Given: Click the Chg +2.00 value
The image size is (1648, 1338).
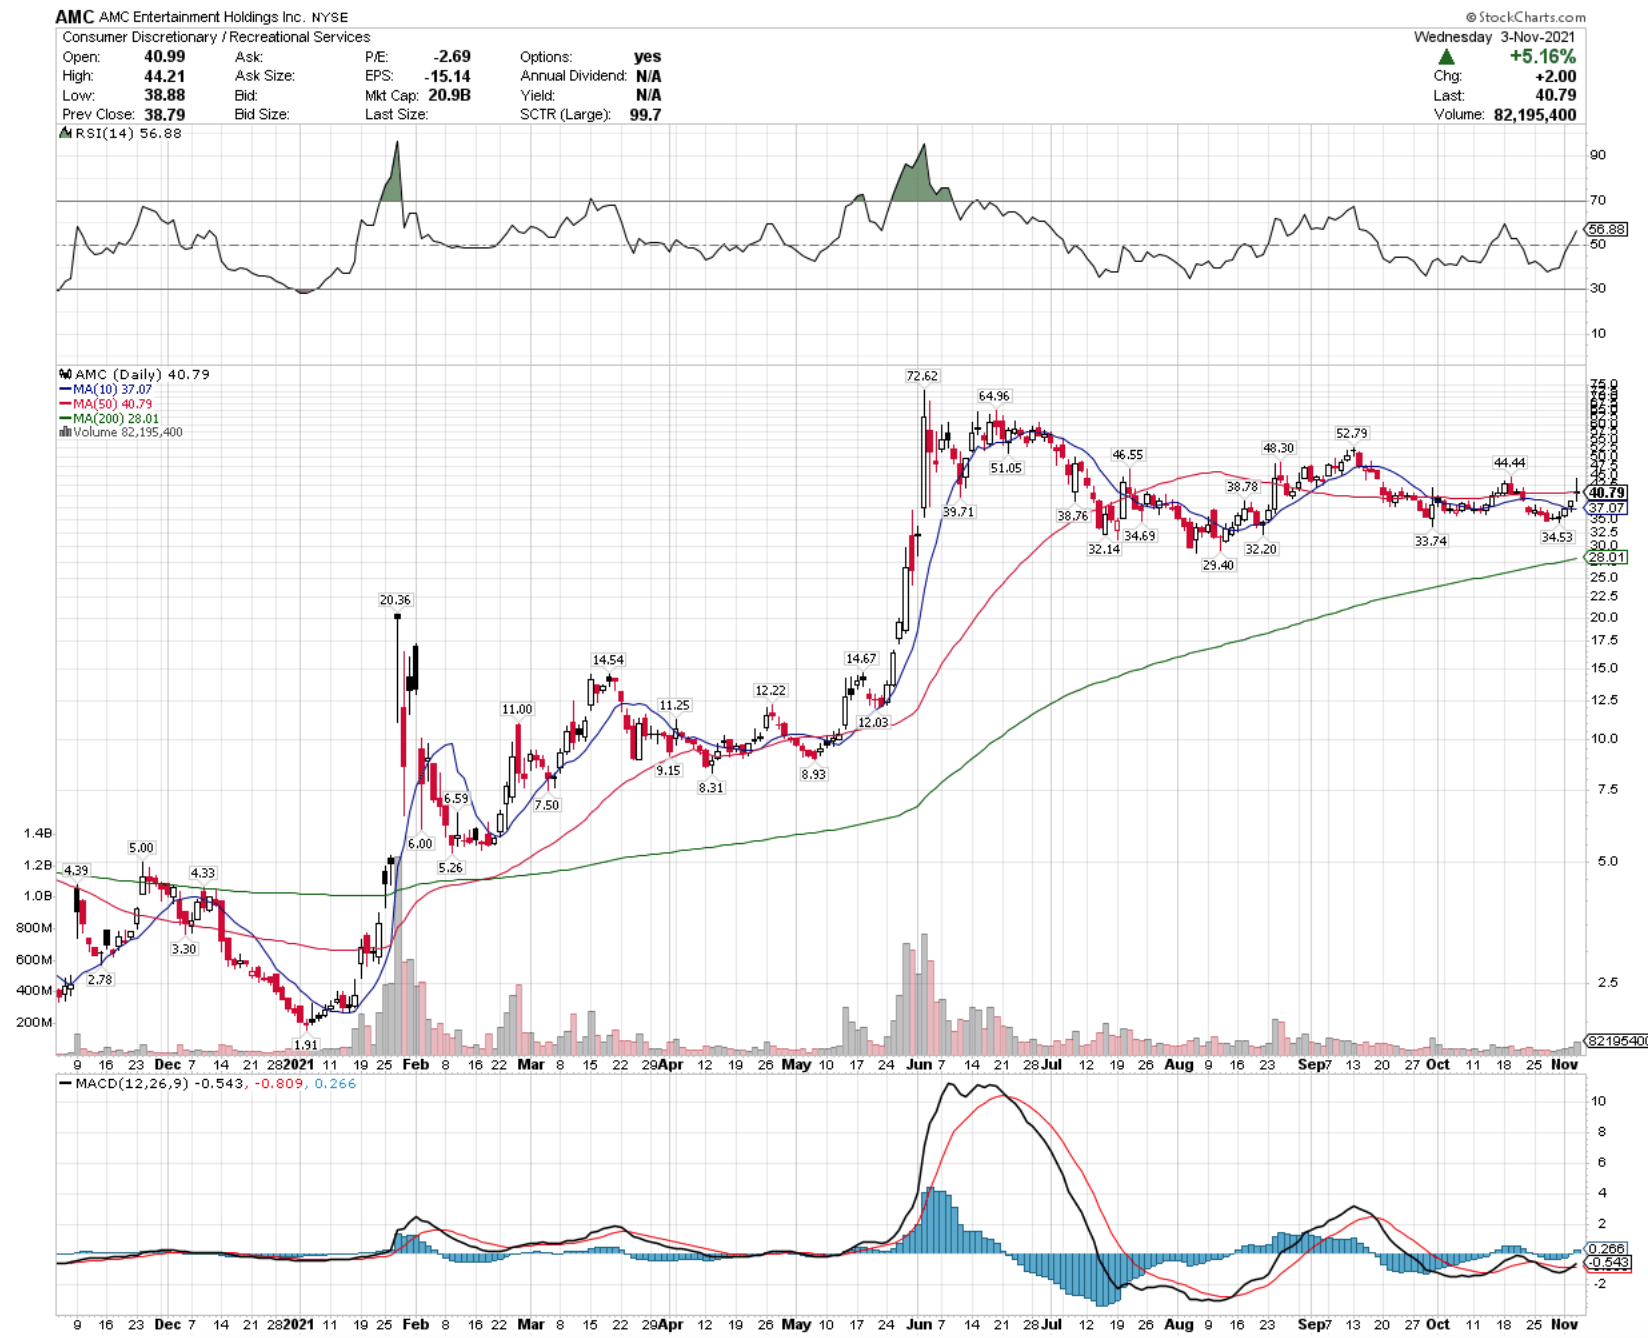Looking at the screenshot, I should click(1556, 76).
